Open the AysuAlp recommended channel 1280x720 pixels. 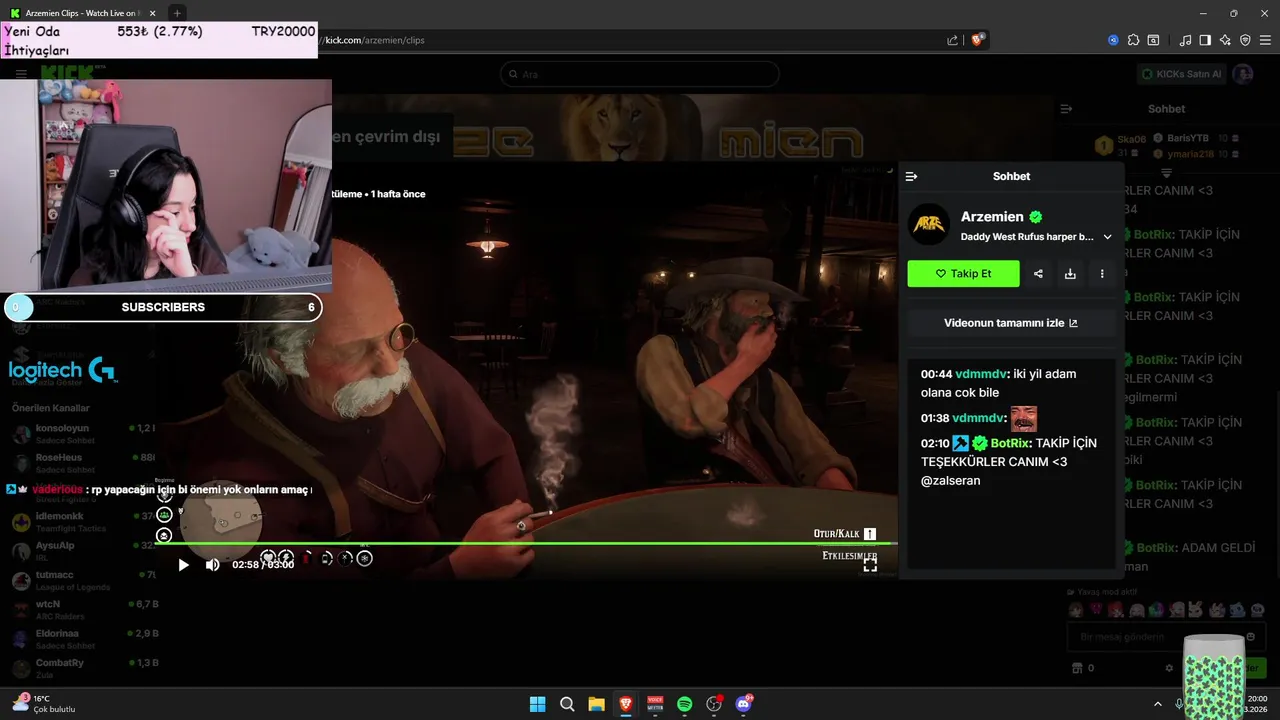tap(82, 551)
